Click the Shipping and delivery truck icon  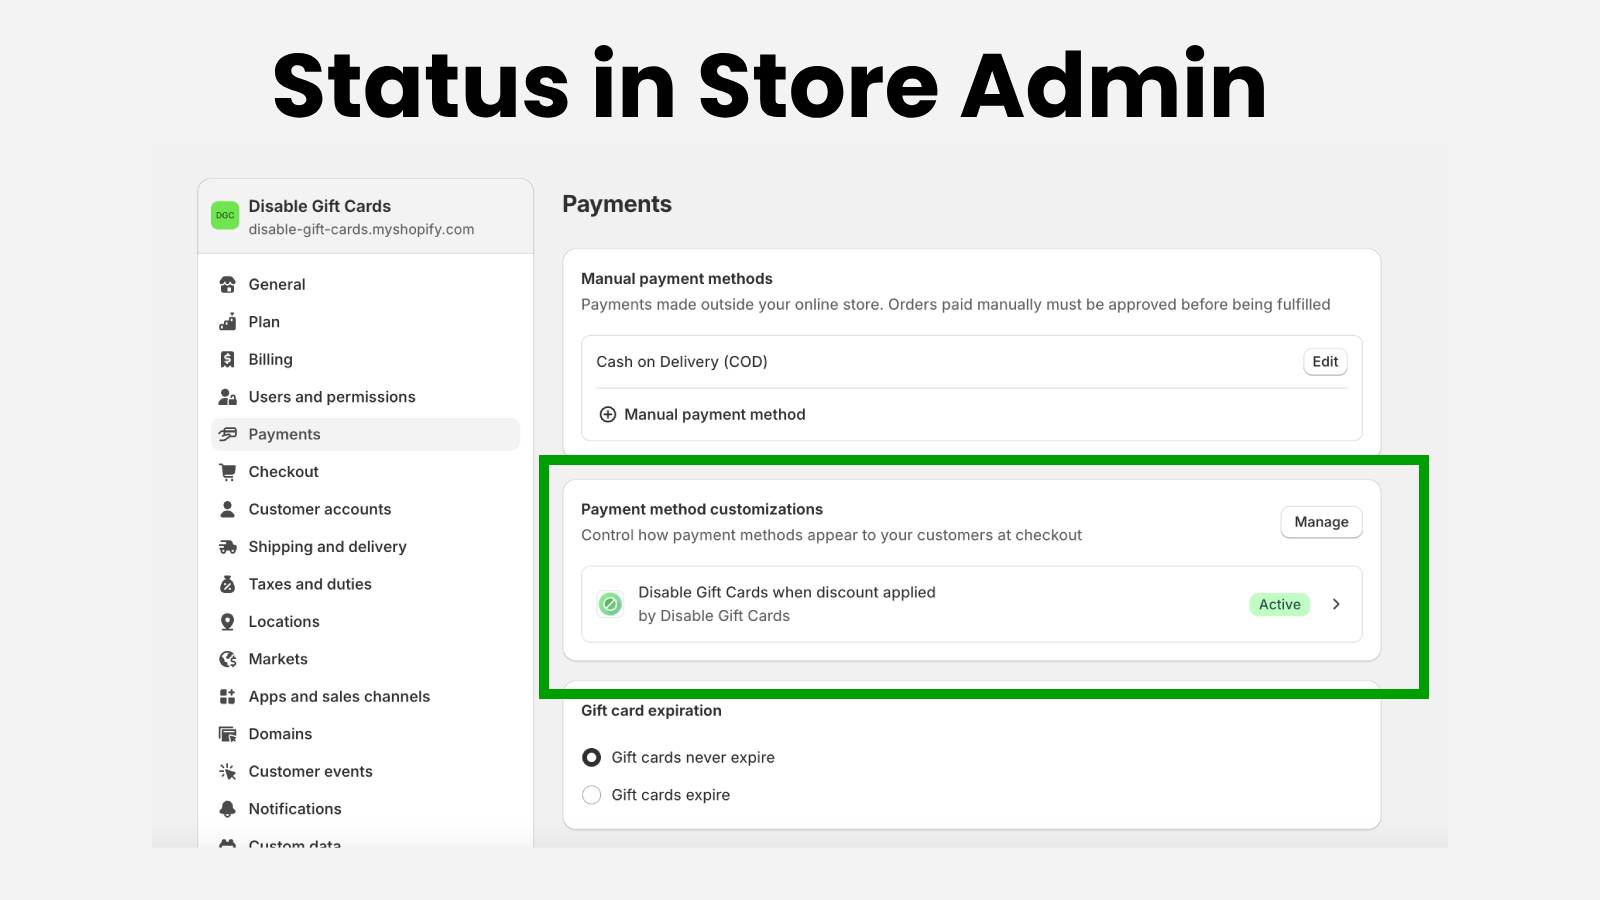coord(228,546)
